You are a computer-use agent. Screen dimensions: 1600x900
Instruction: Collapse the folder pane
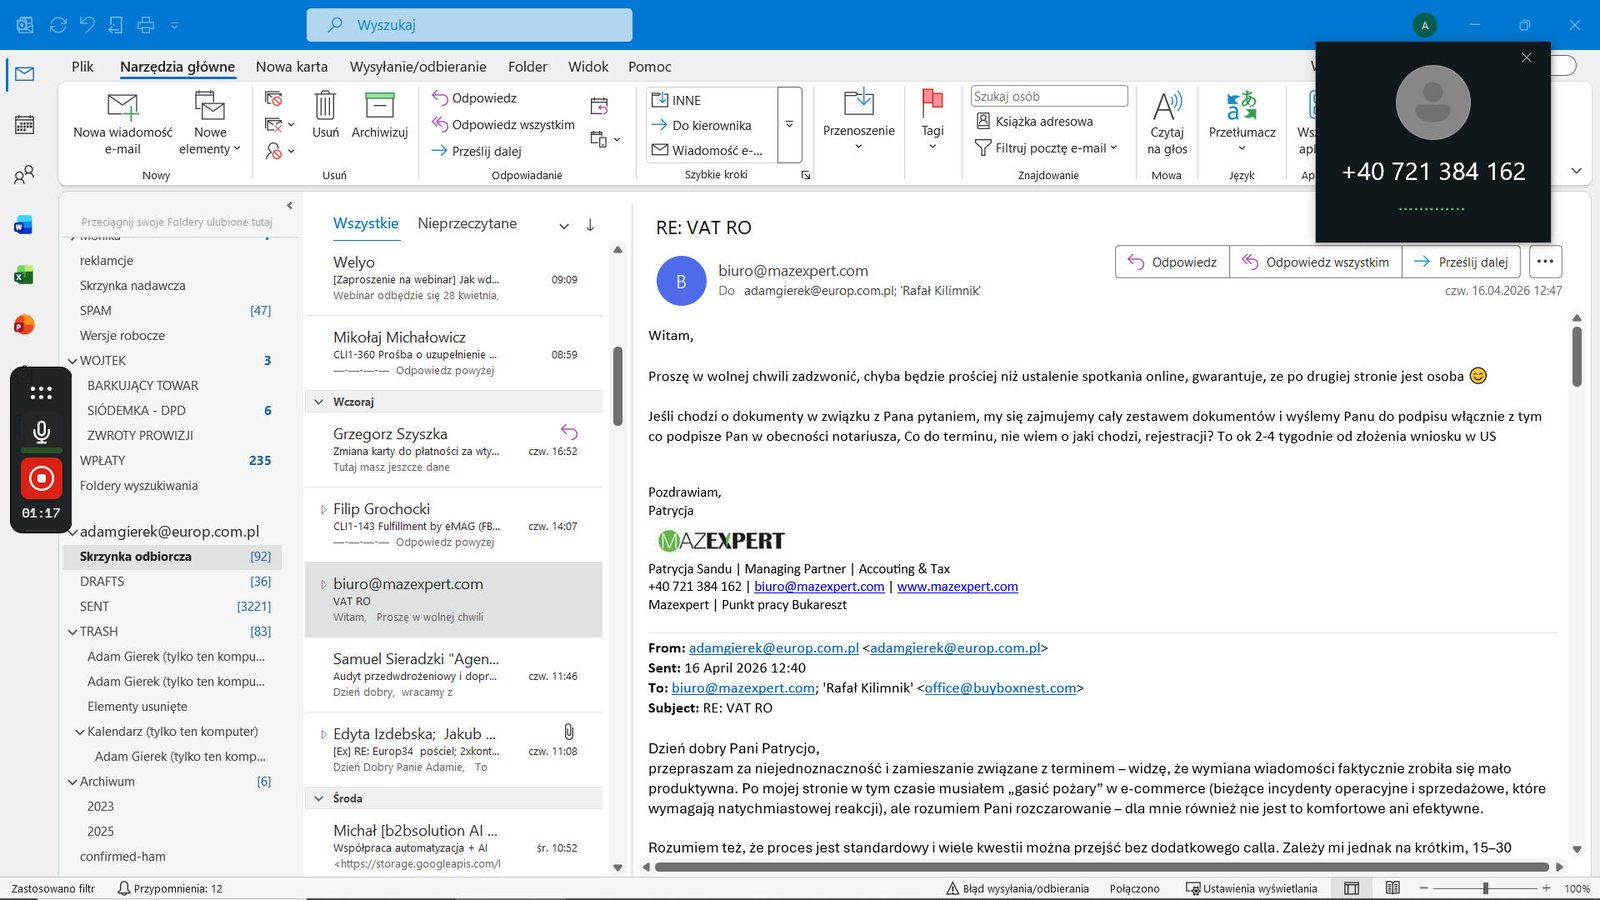pyautogui.click(x=289, y=206)
